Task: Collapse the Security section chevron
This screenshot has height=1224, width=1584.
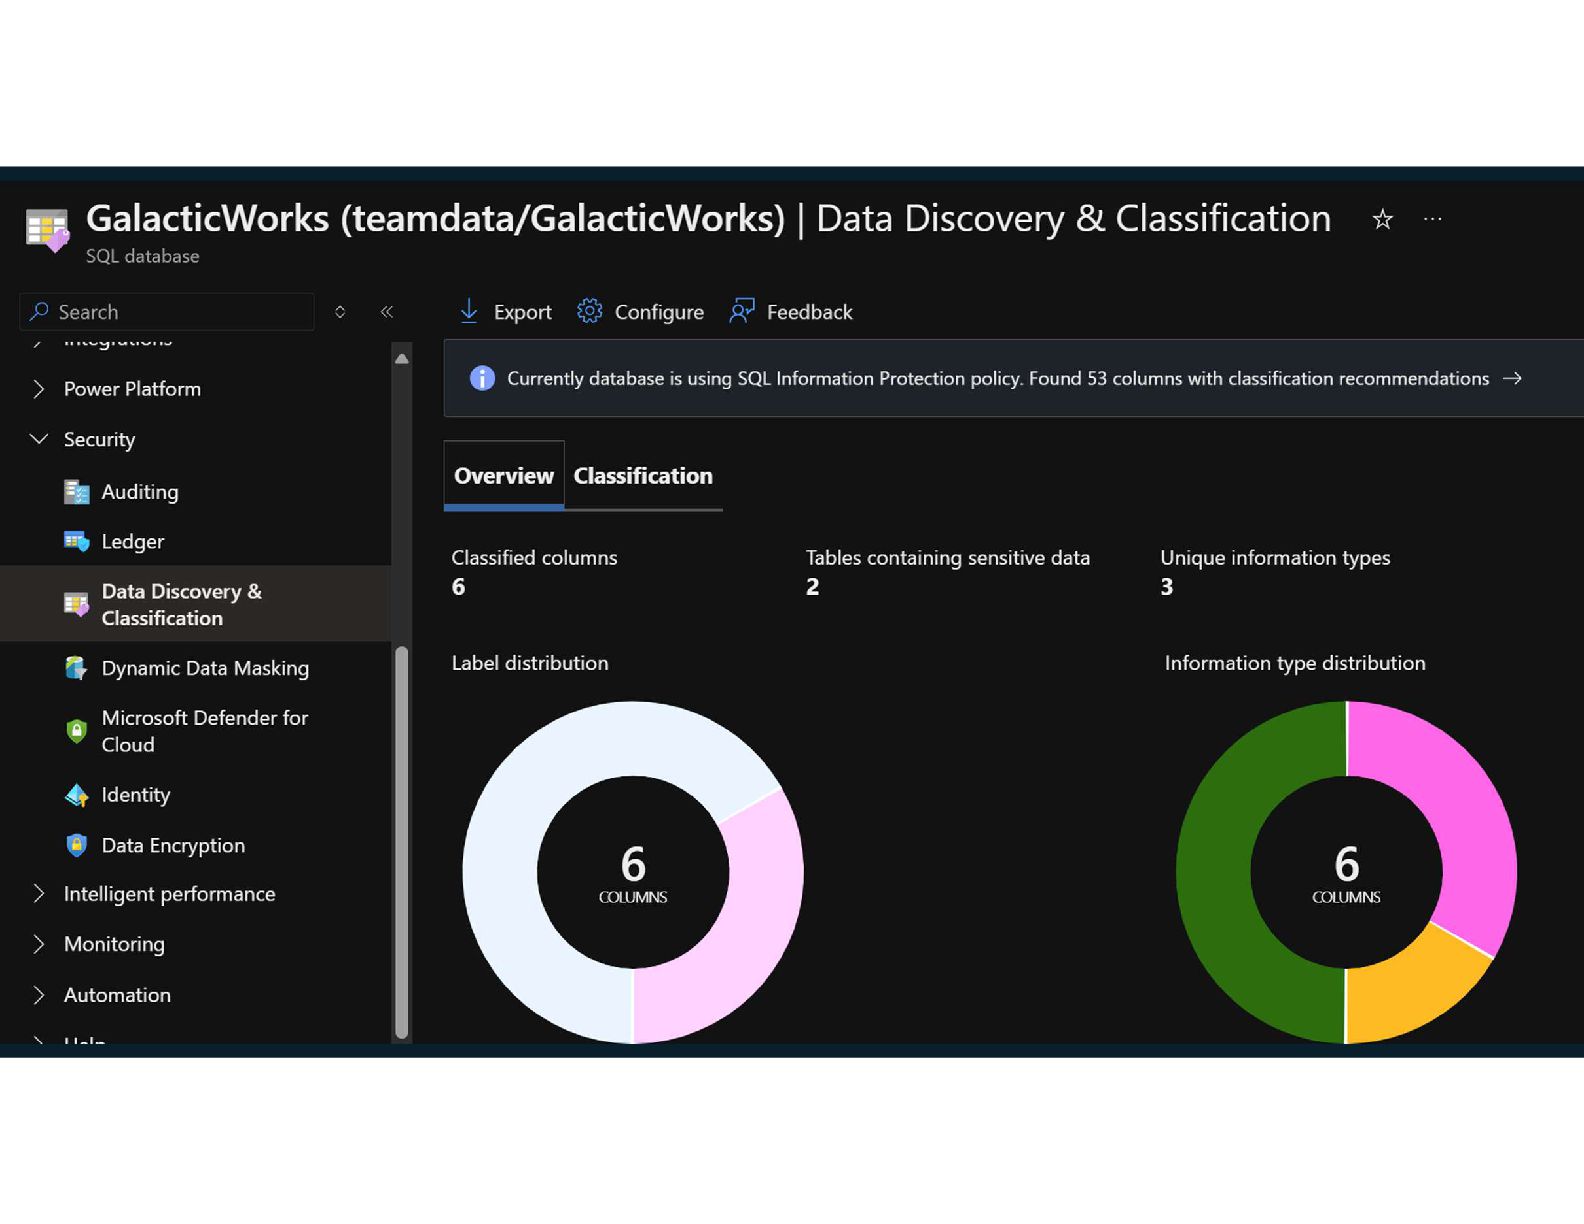Action: [38, 439]
